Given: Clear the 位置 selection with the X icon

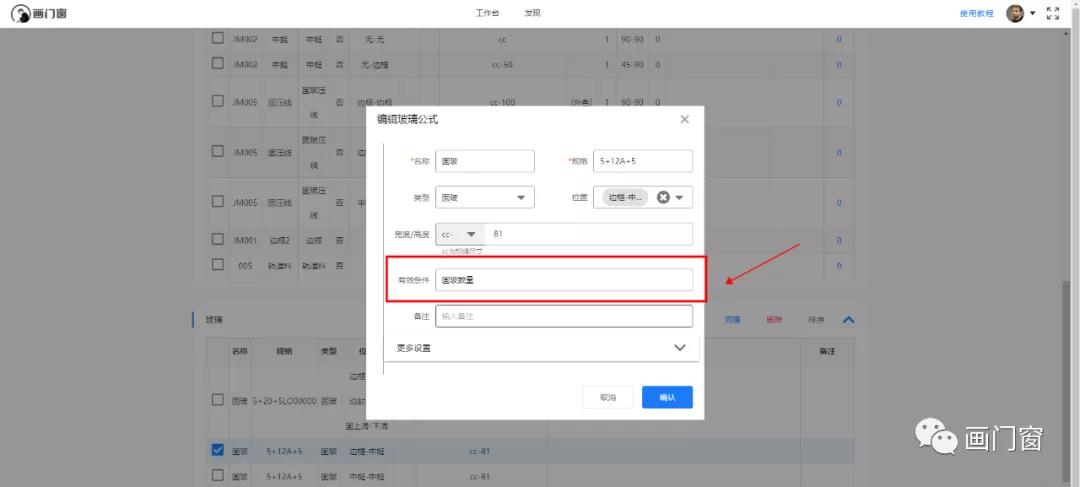Looking at the screenshot, I should 663,198.
